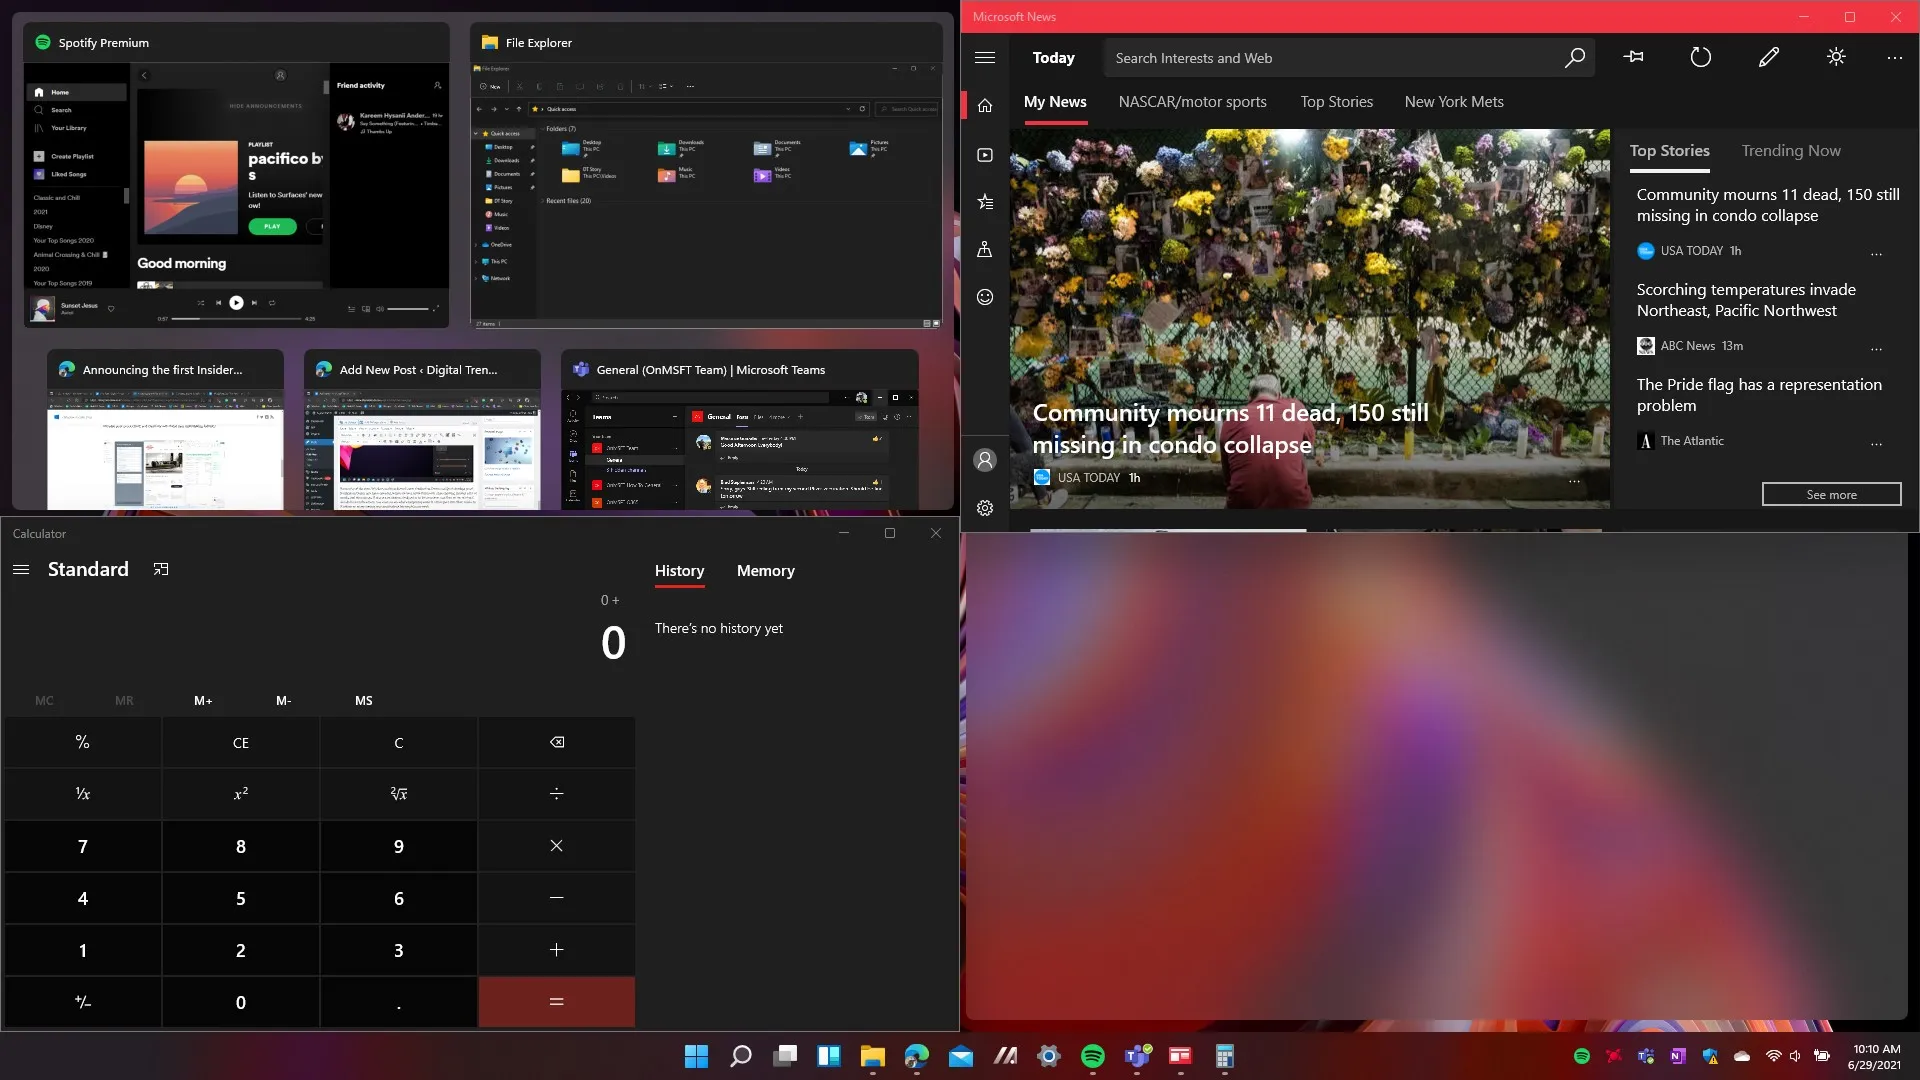Open Microsoft Teams from the taskbar

[x=1135, y=1056]
